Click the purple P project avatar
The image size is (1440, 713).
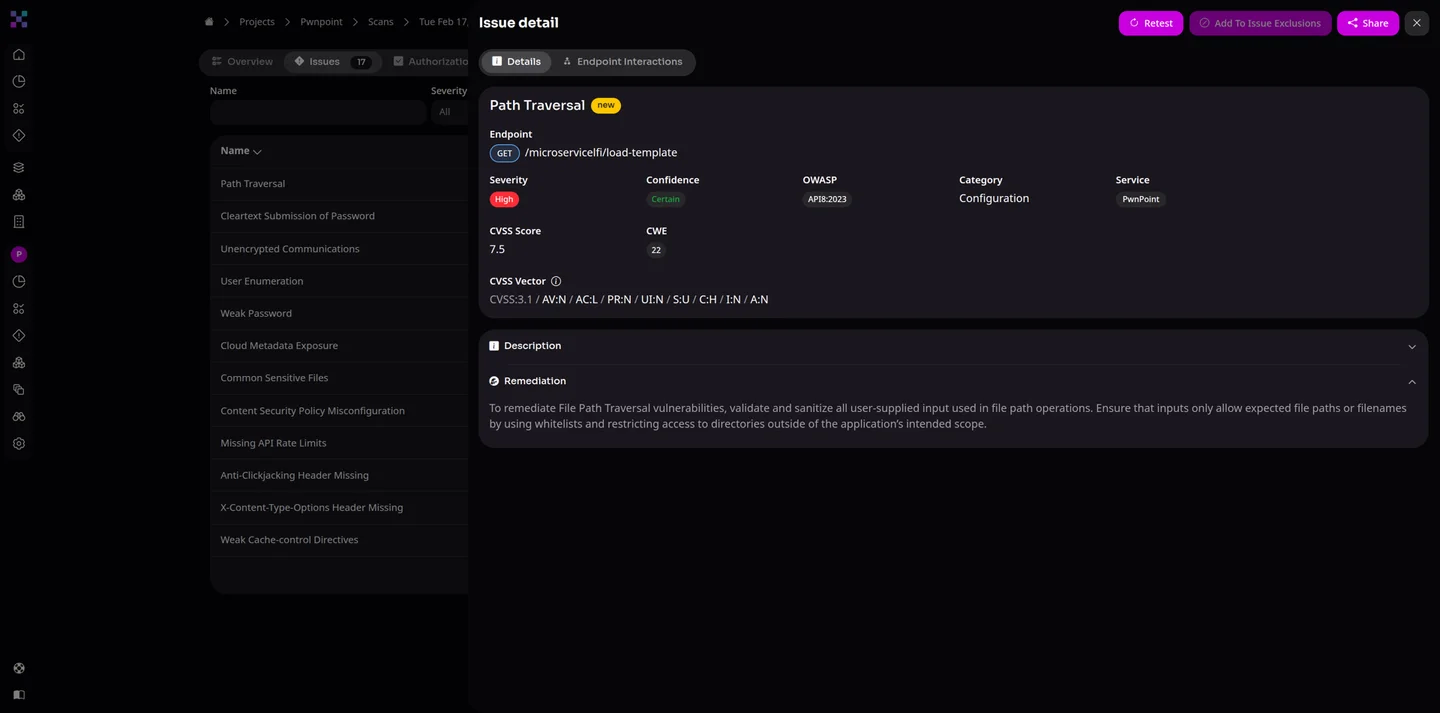tap(19, 255)
